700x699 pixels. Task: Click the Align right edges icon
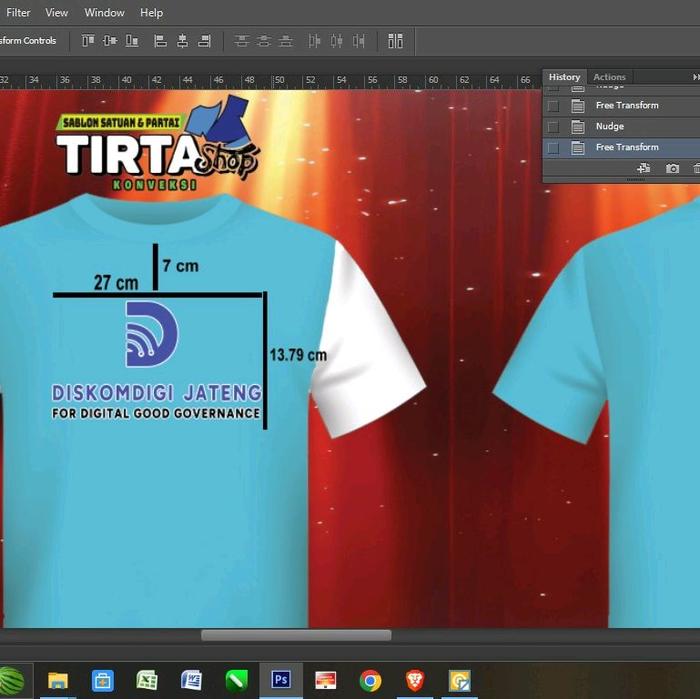point(204,41)
